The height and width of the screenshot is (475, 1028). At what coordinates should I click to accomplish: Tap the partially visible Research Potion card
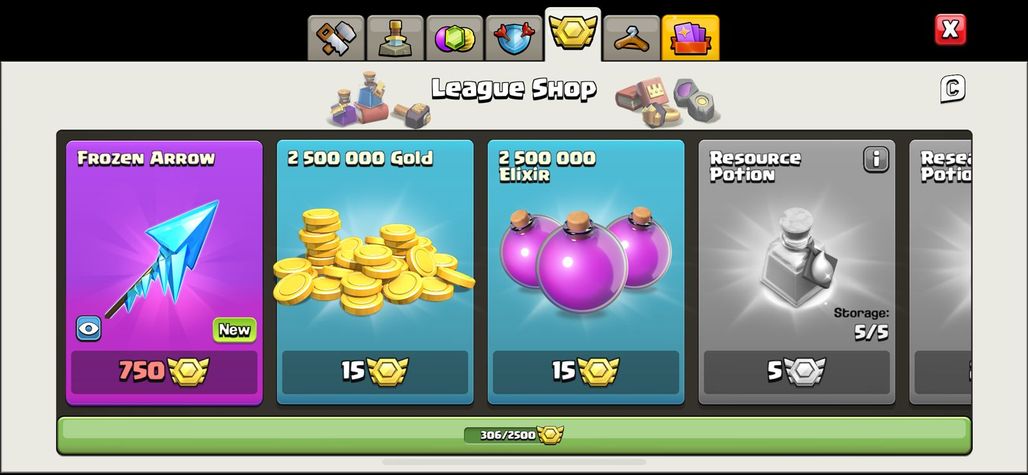click(x=940, y=272)
